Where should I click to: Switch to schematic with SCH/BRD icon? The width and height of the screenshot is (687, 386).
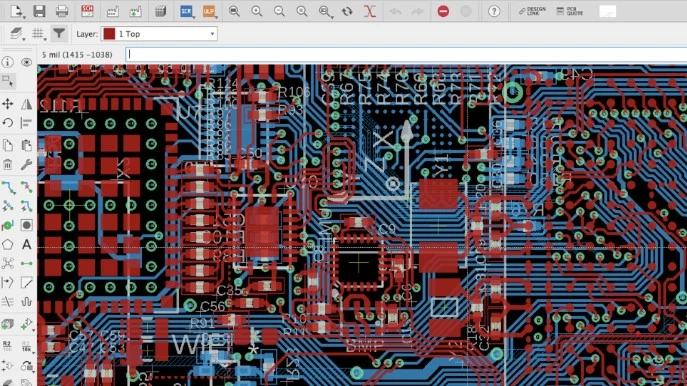pos(87,11)
